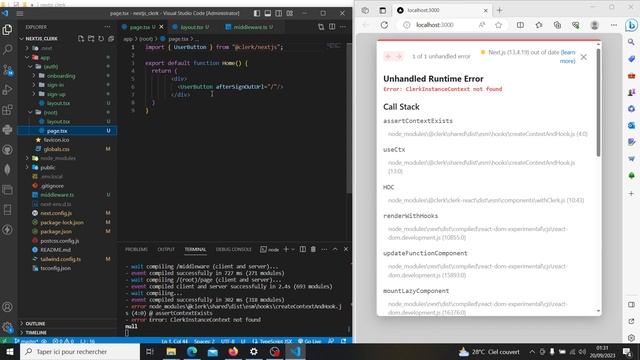Toggle the primary side bar layout button

[x=257, y=13]
